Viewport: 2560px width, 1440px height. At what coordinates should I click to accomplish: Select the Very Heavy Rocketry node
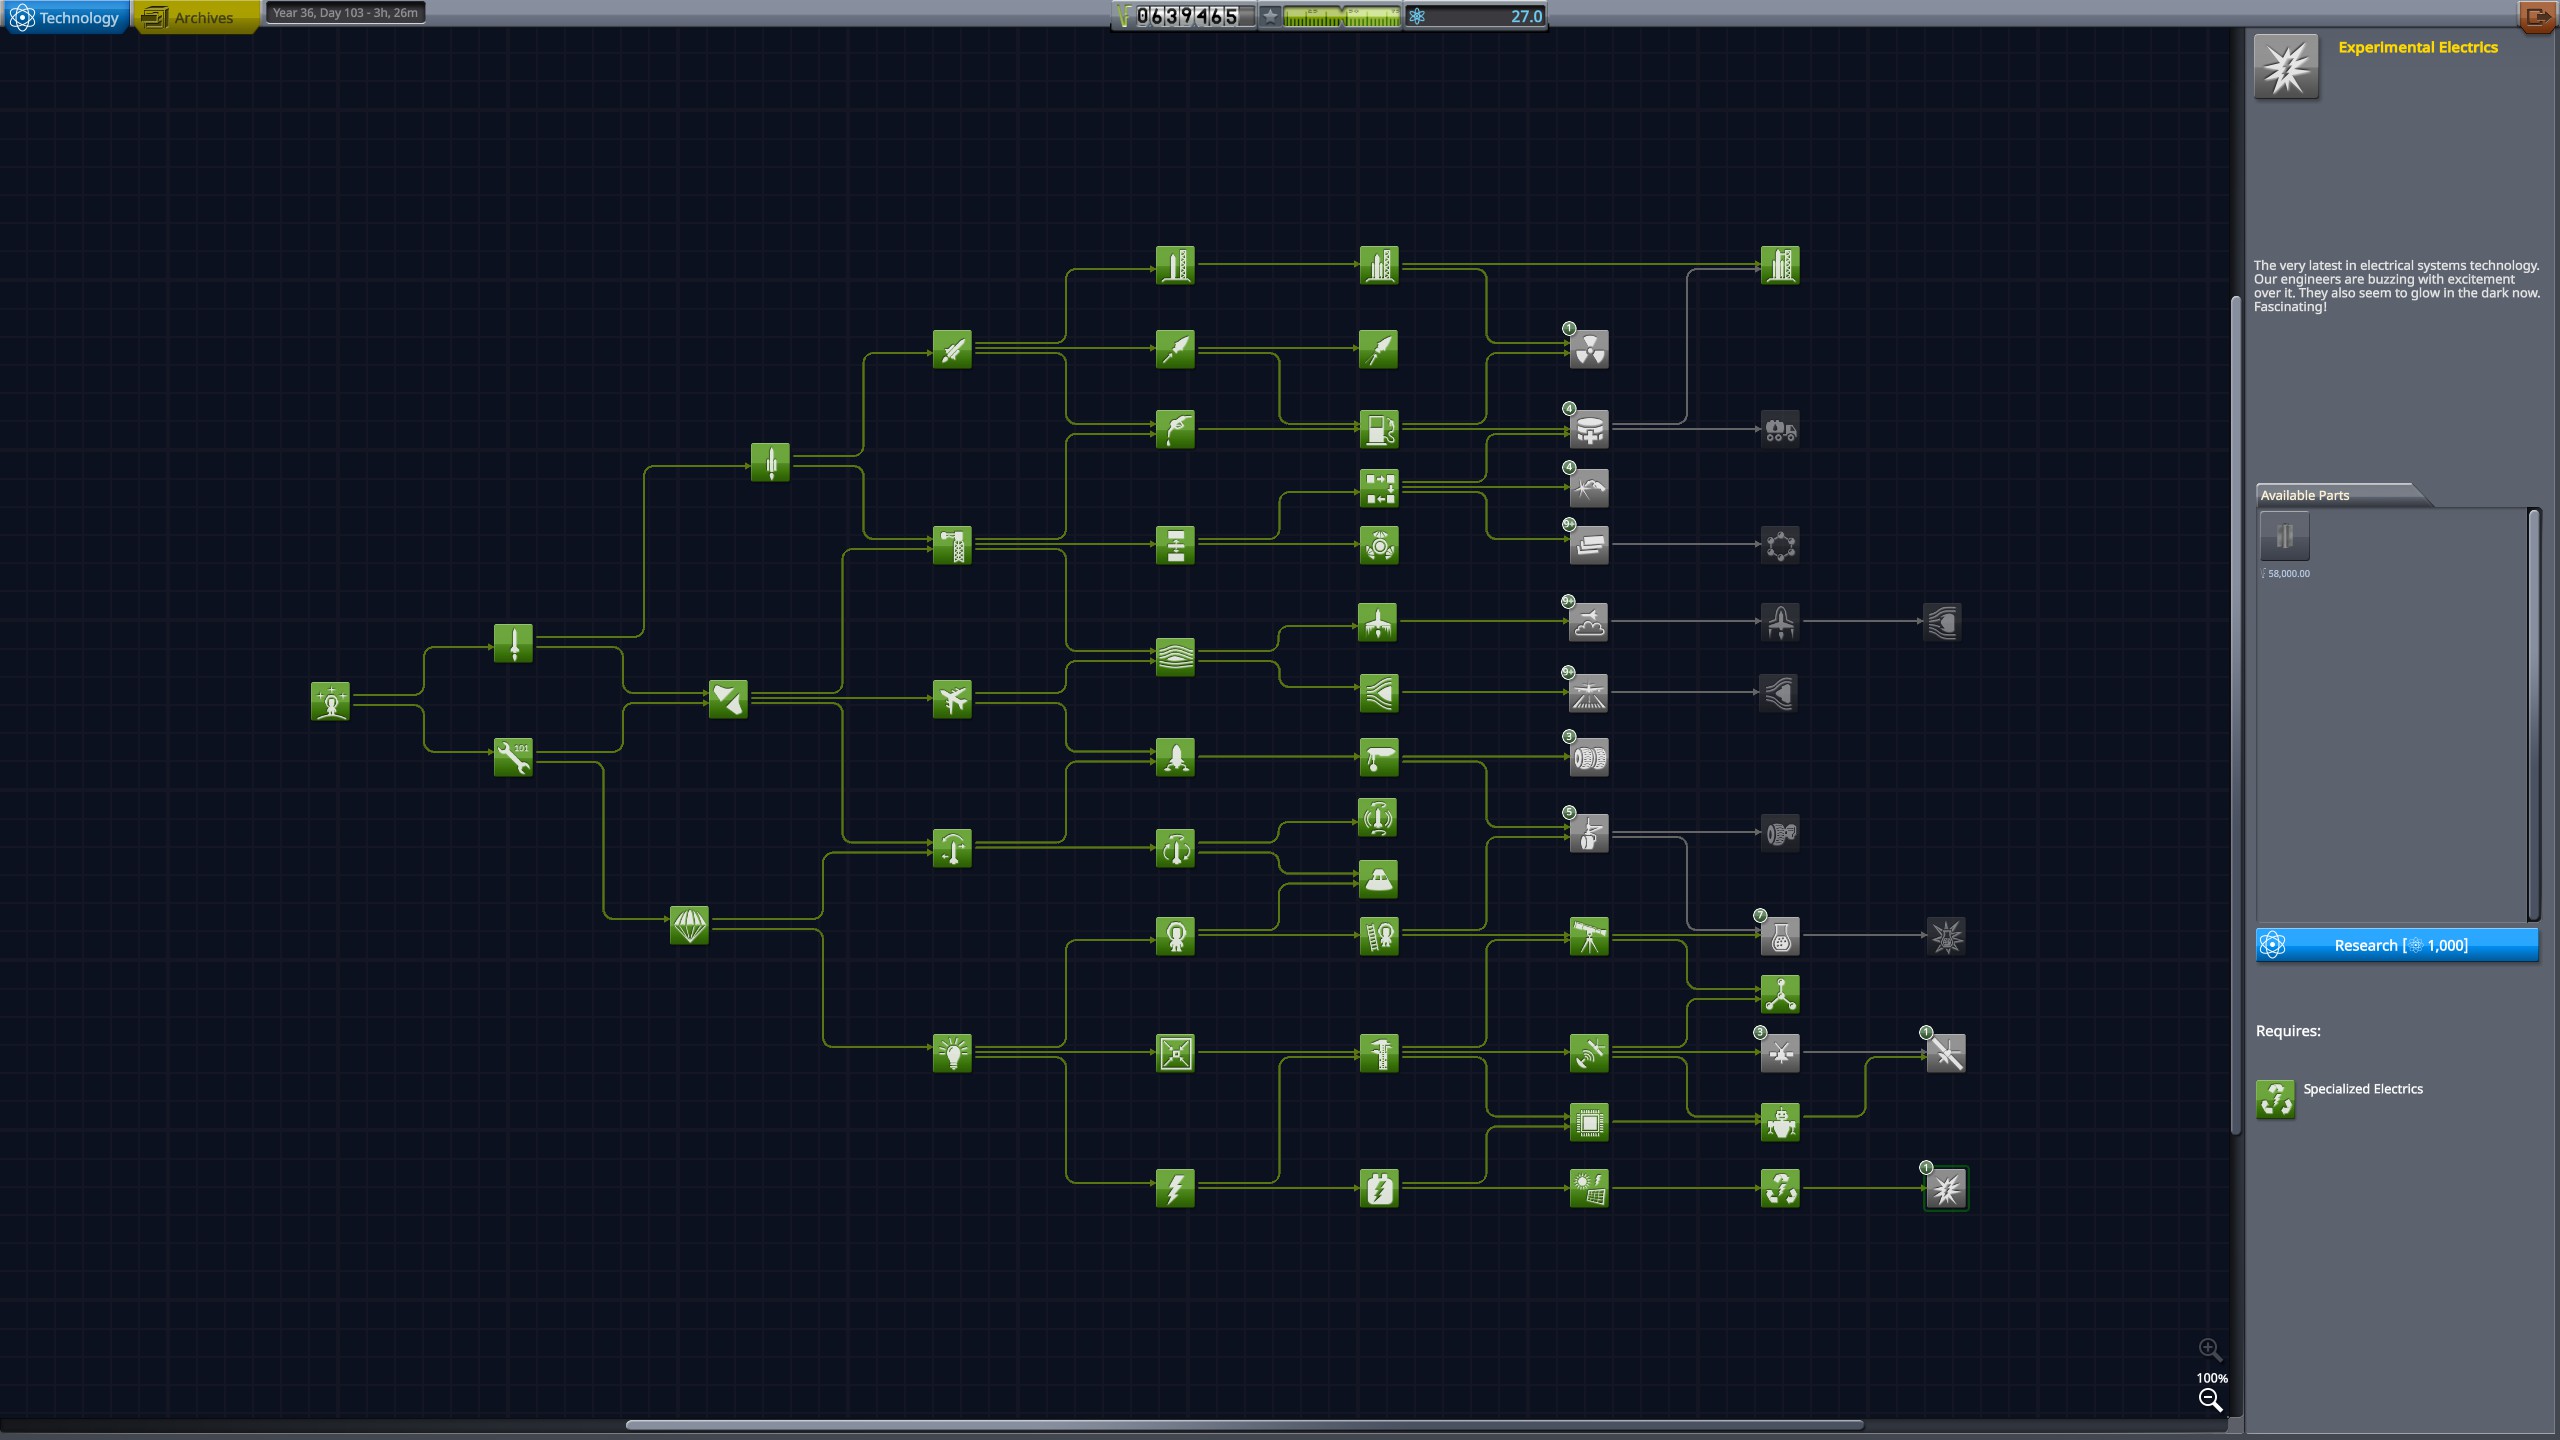click(1780, 265)
